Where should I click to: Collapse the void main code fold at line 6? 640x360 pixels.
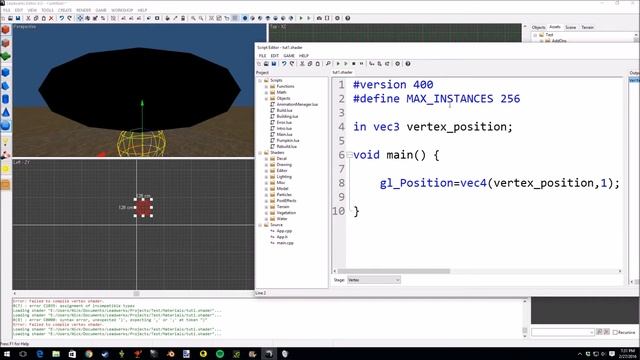(x=349, y=155)
